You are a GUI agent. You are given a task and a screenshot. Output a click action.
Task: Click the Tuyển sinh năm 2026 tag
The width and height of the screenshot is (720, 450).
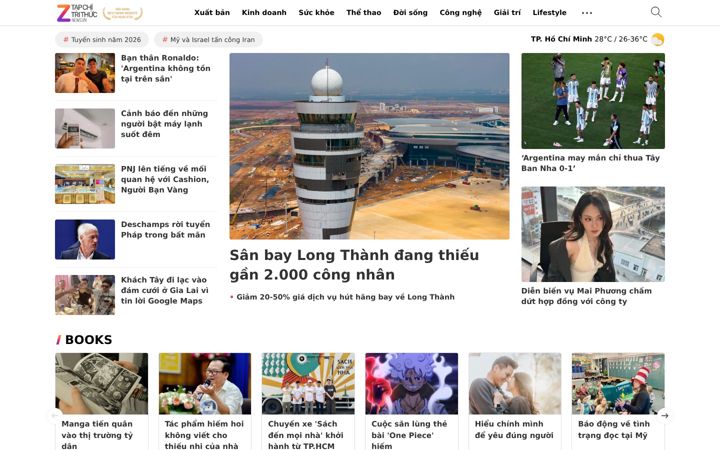click(102, 39)
